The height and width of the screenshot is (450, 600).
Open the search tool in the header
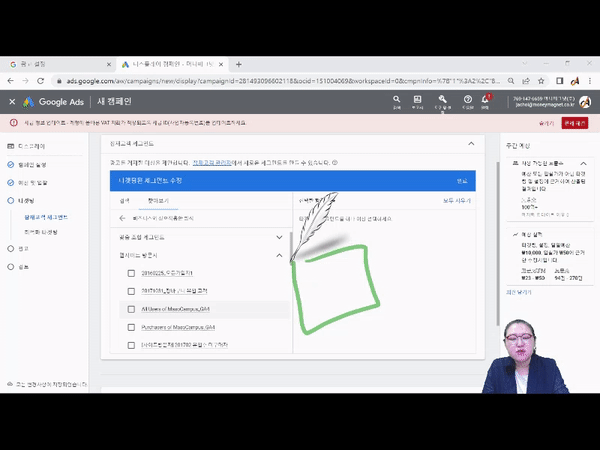(397, 100)
